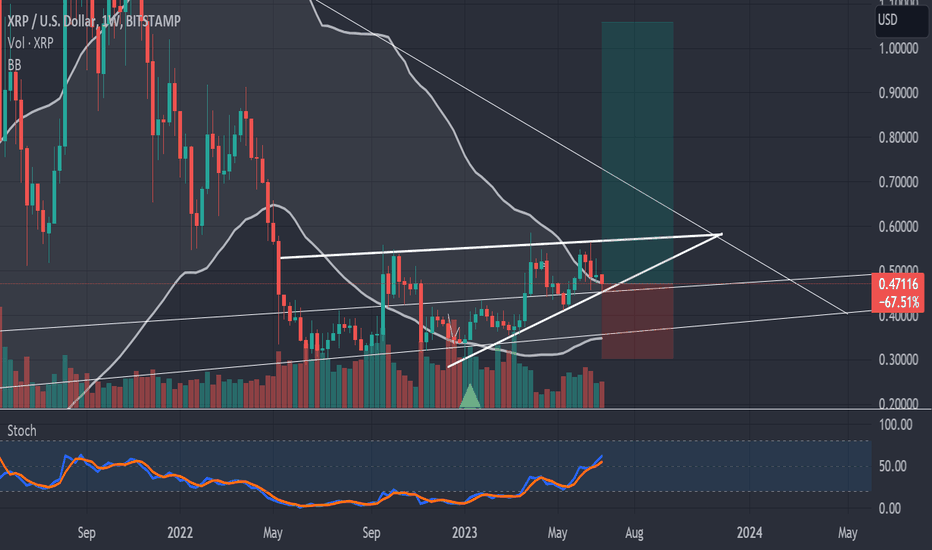
Task: Click the 0.20000 price axis label
Action: [898, 404]
